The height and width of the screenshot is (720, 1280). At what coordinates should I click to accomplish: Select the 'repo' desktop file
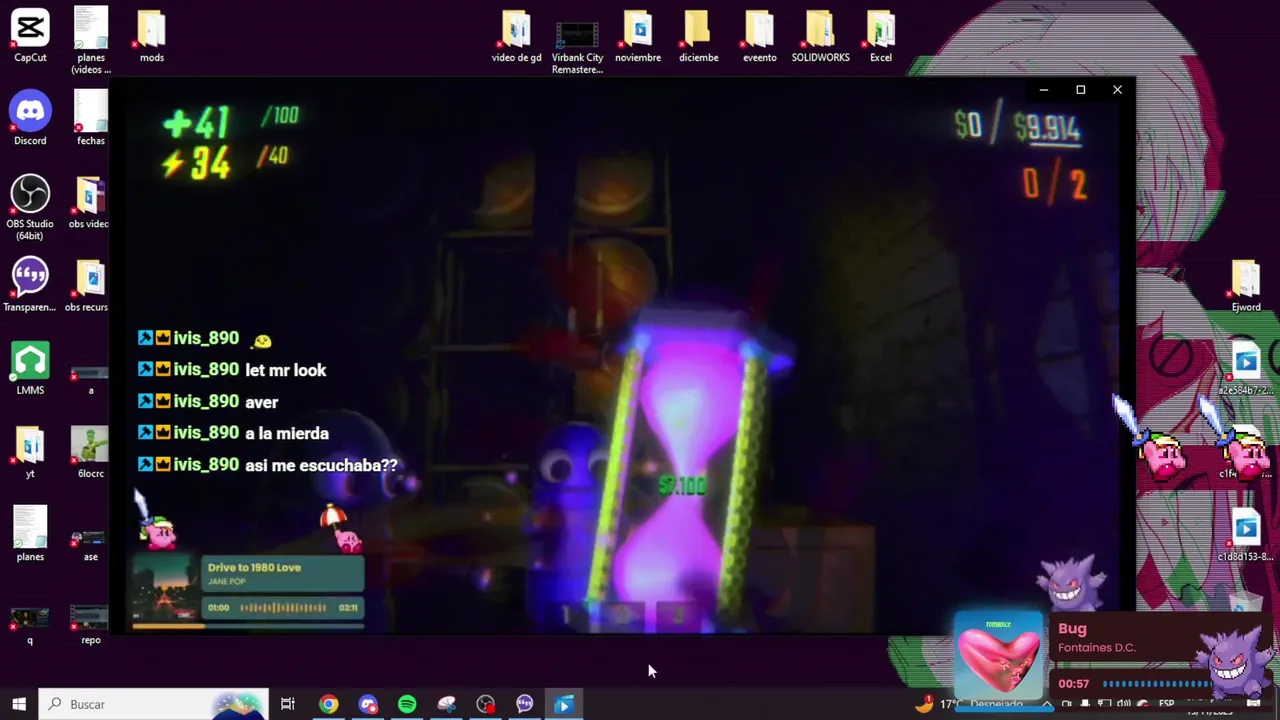point(91,624)
